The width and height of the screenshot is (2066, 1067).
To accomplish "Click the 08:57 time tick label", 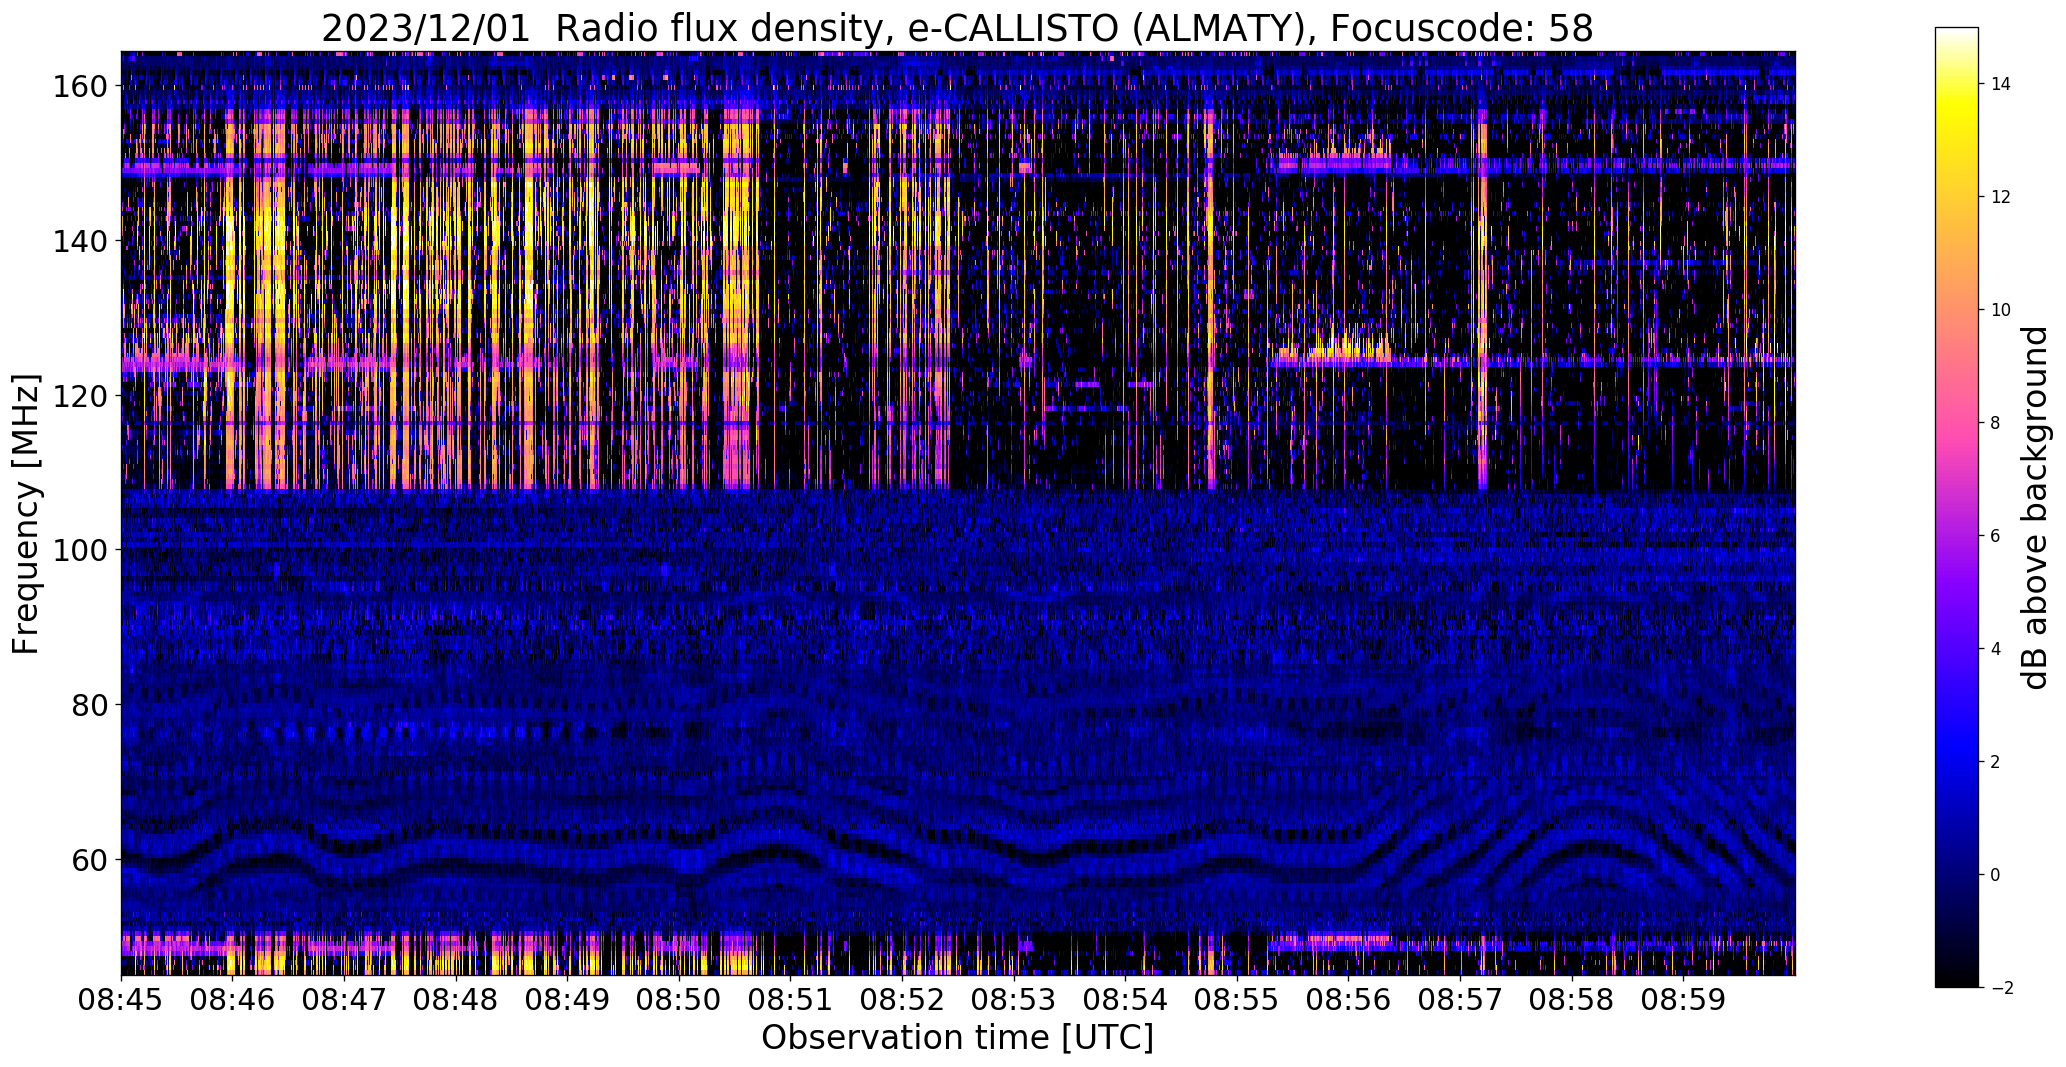I will click(1460, 999).
